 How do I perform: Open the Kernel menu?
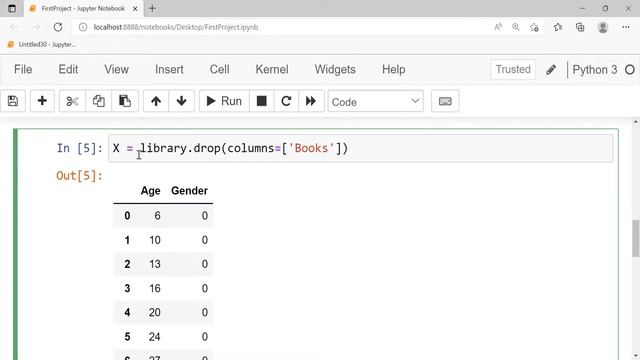[x=272, y=69]
